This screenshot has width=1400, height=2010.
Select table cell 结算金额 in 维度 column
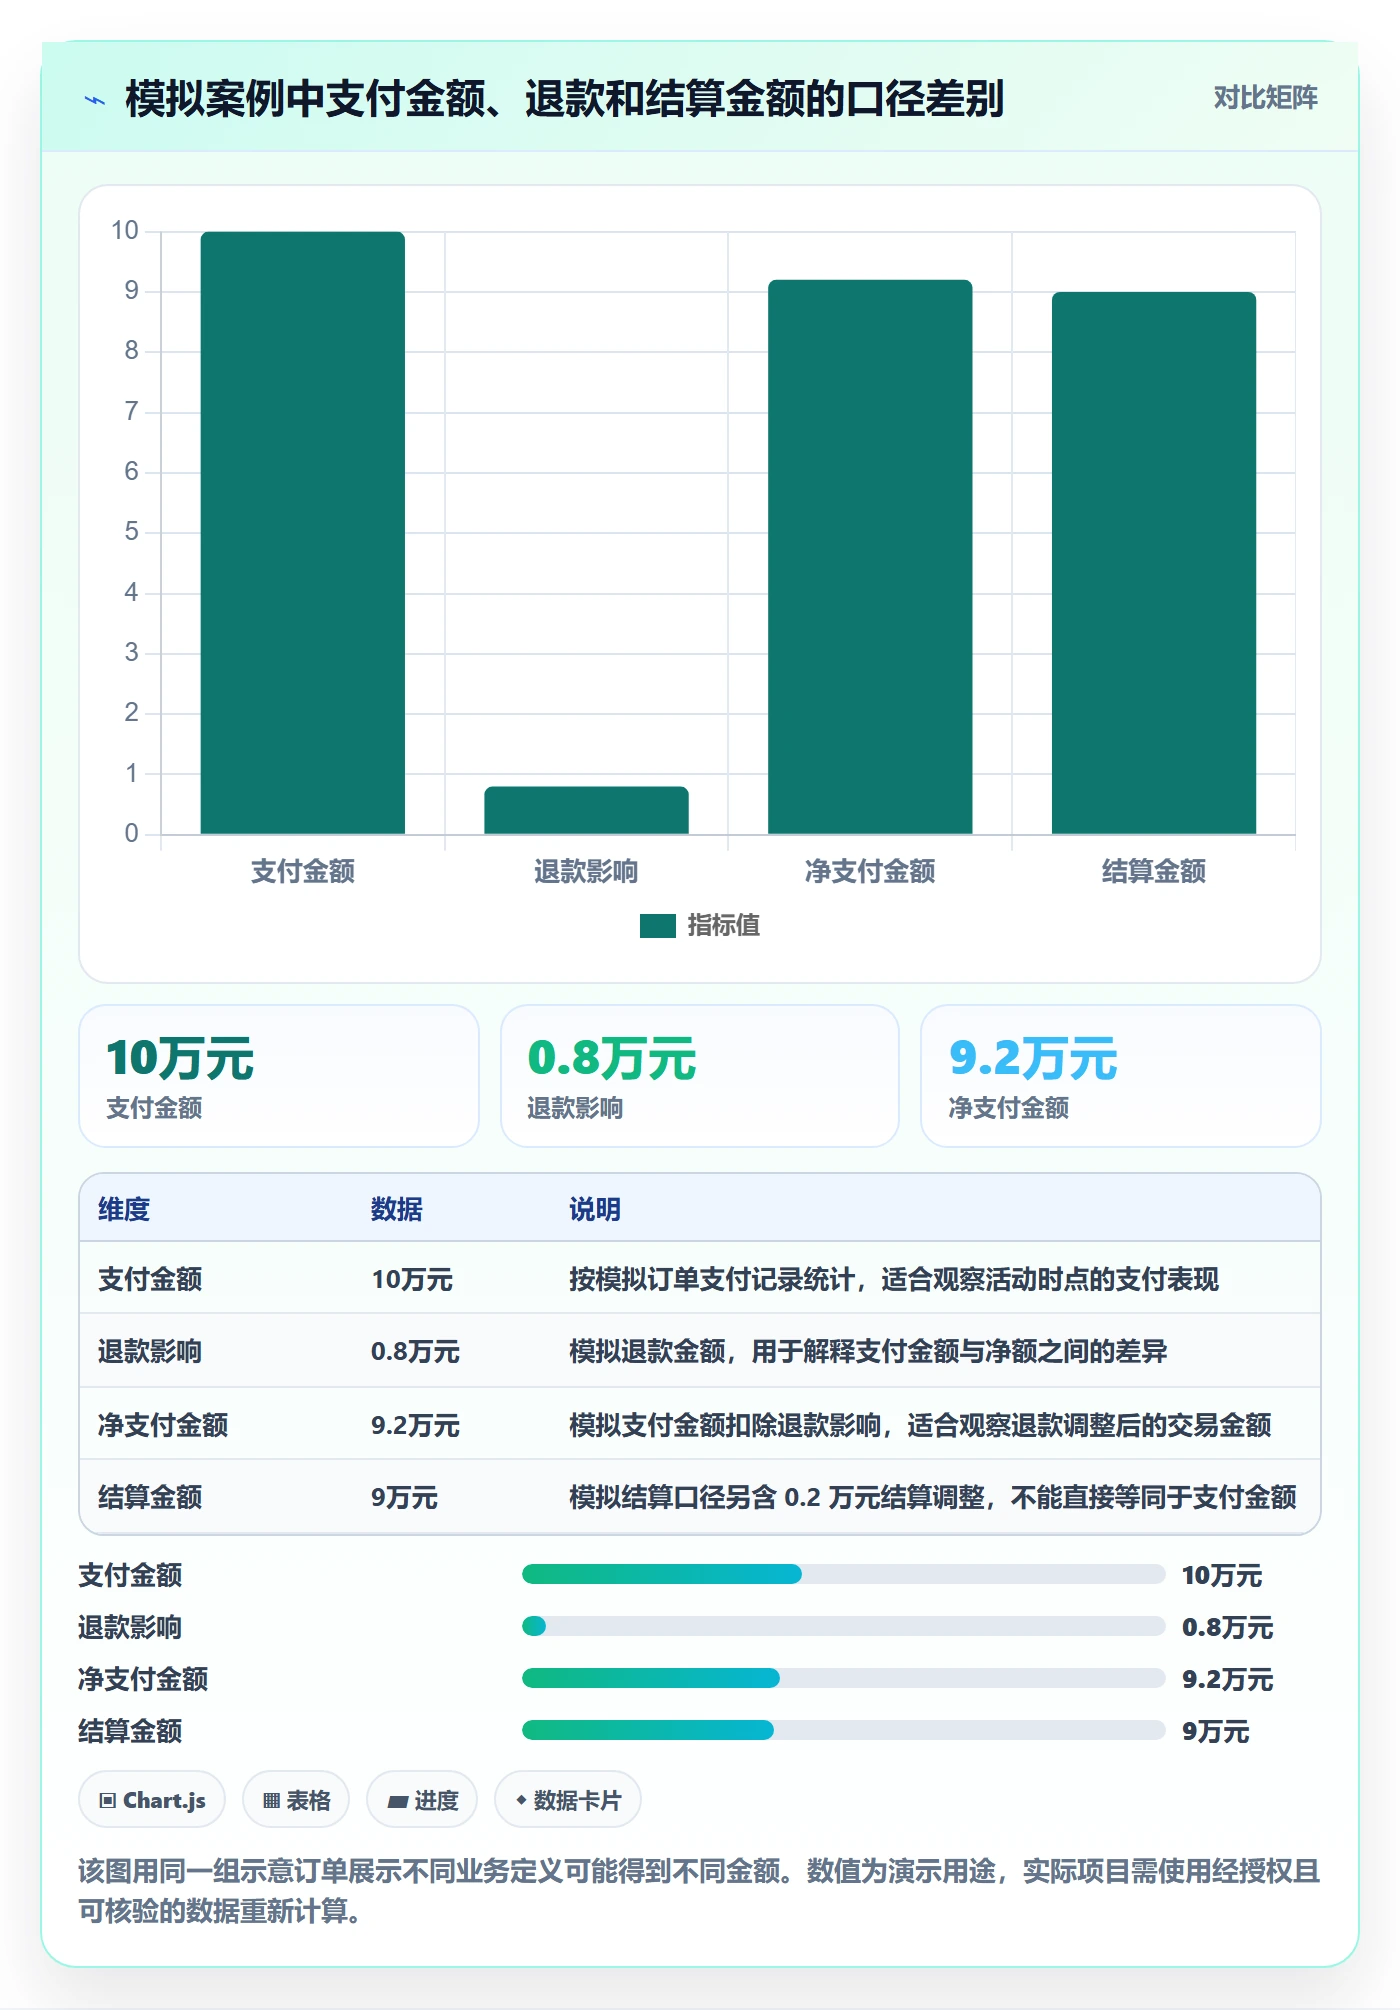click(x=150, y=1497)
